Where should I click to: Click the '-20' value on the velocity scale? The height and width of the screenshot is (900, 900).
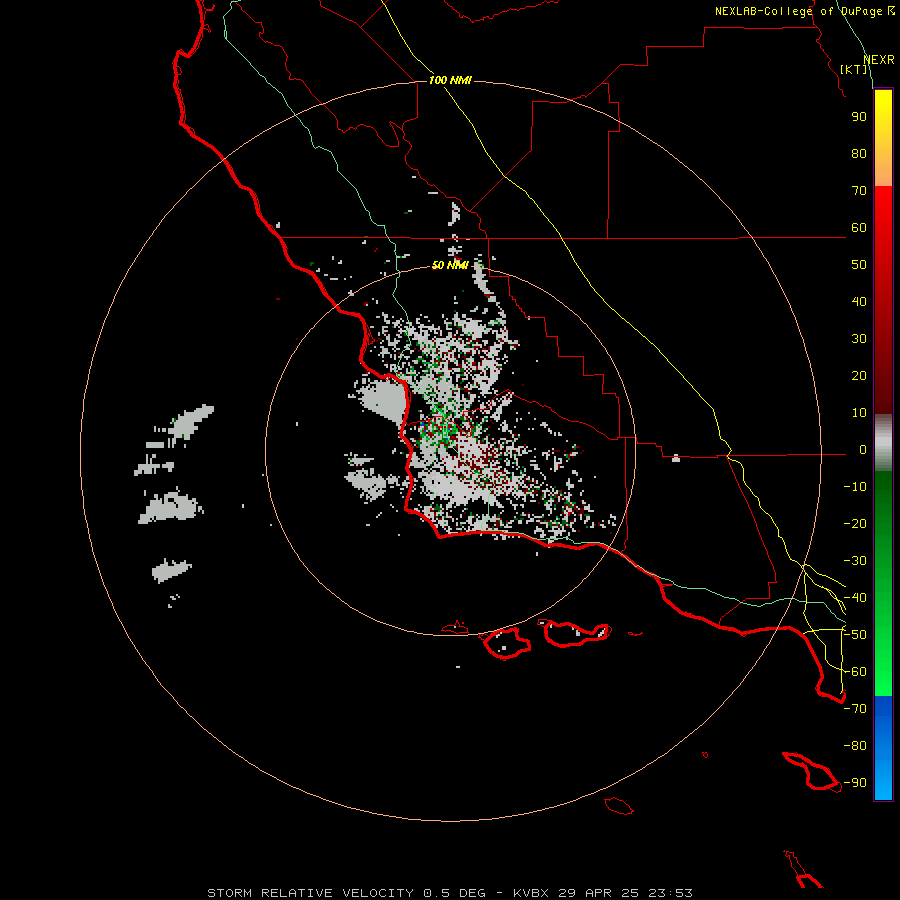(855, 523)
